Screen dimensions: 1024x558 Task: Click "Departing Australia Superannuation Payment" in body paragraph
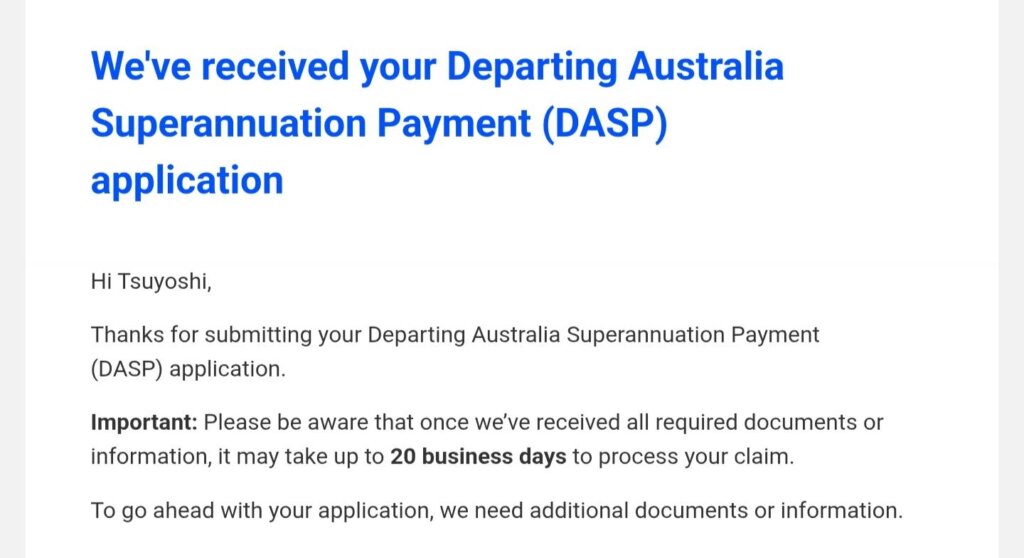click(x=594, y=335)
